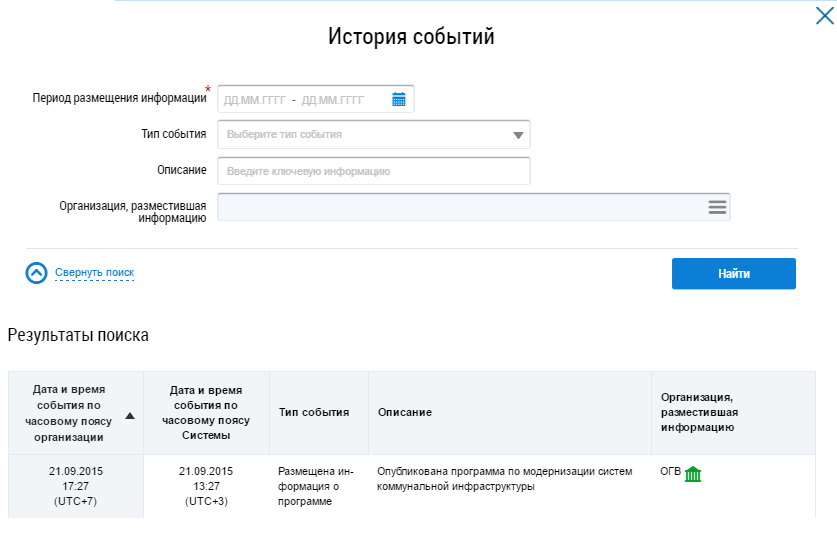Open the calendar picker for placement period
837x548 pixels.
(x=399, y=99)
